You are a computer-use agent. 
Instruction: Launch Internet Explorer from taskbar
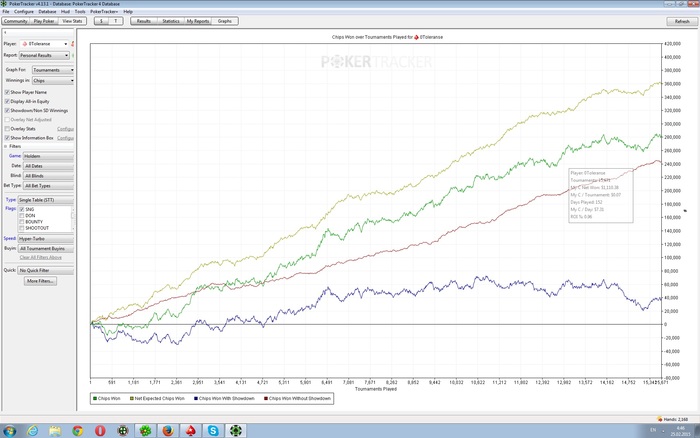click(33, 431)
